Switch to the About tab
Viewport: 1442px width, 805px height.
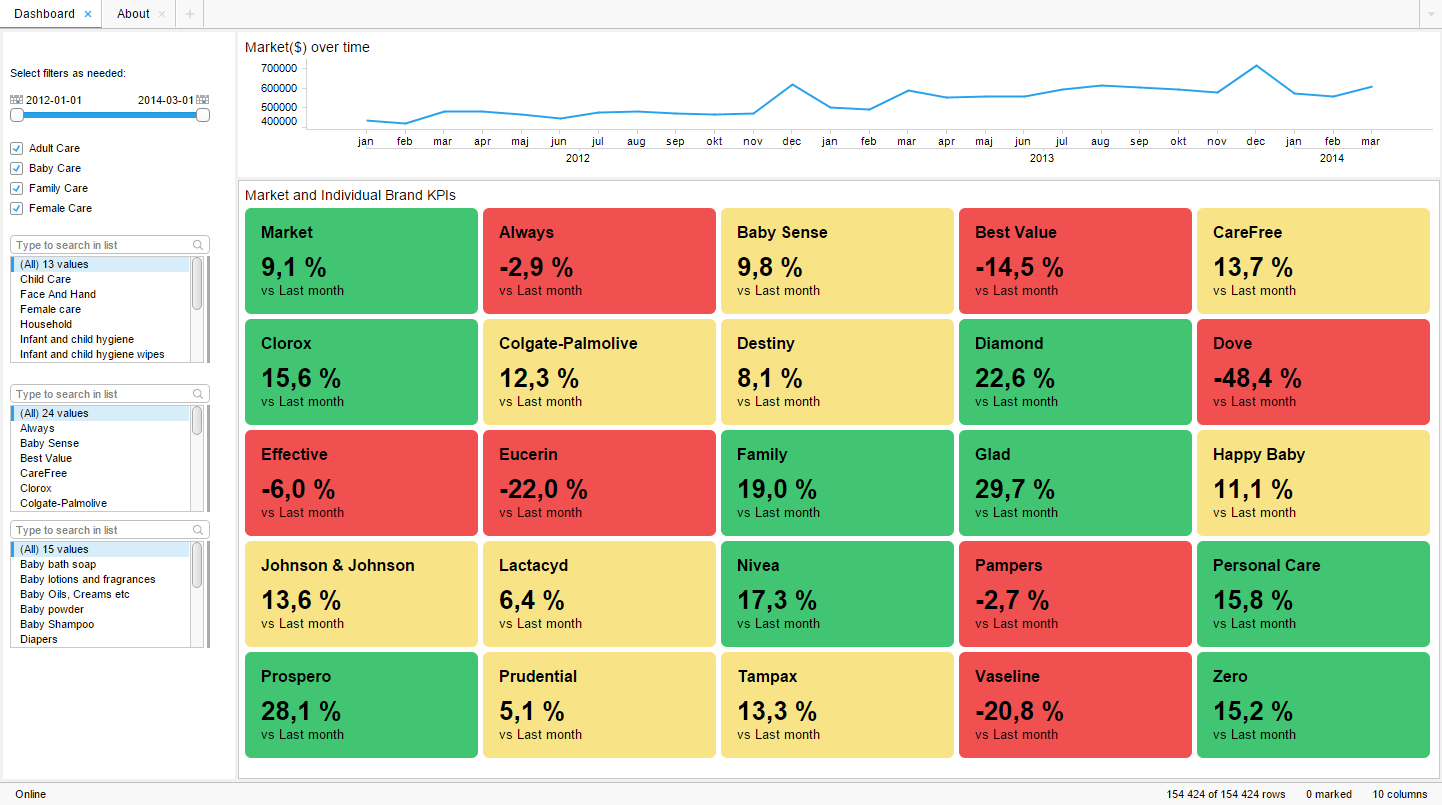click(x=133, y=14)
